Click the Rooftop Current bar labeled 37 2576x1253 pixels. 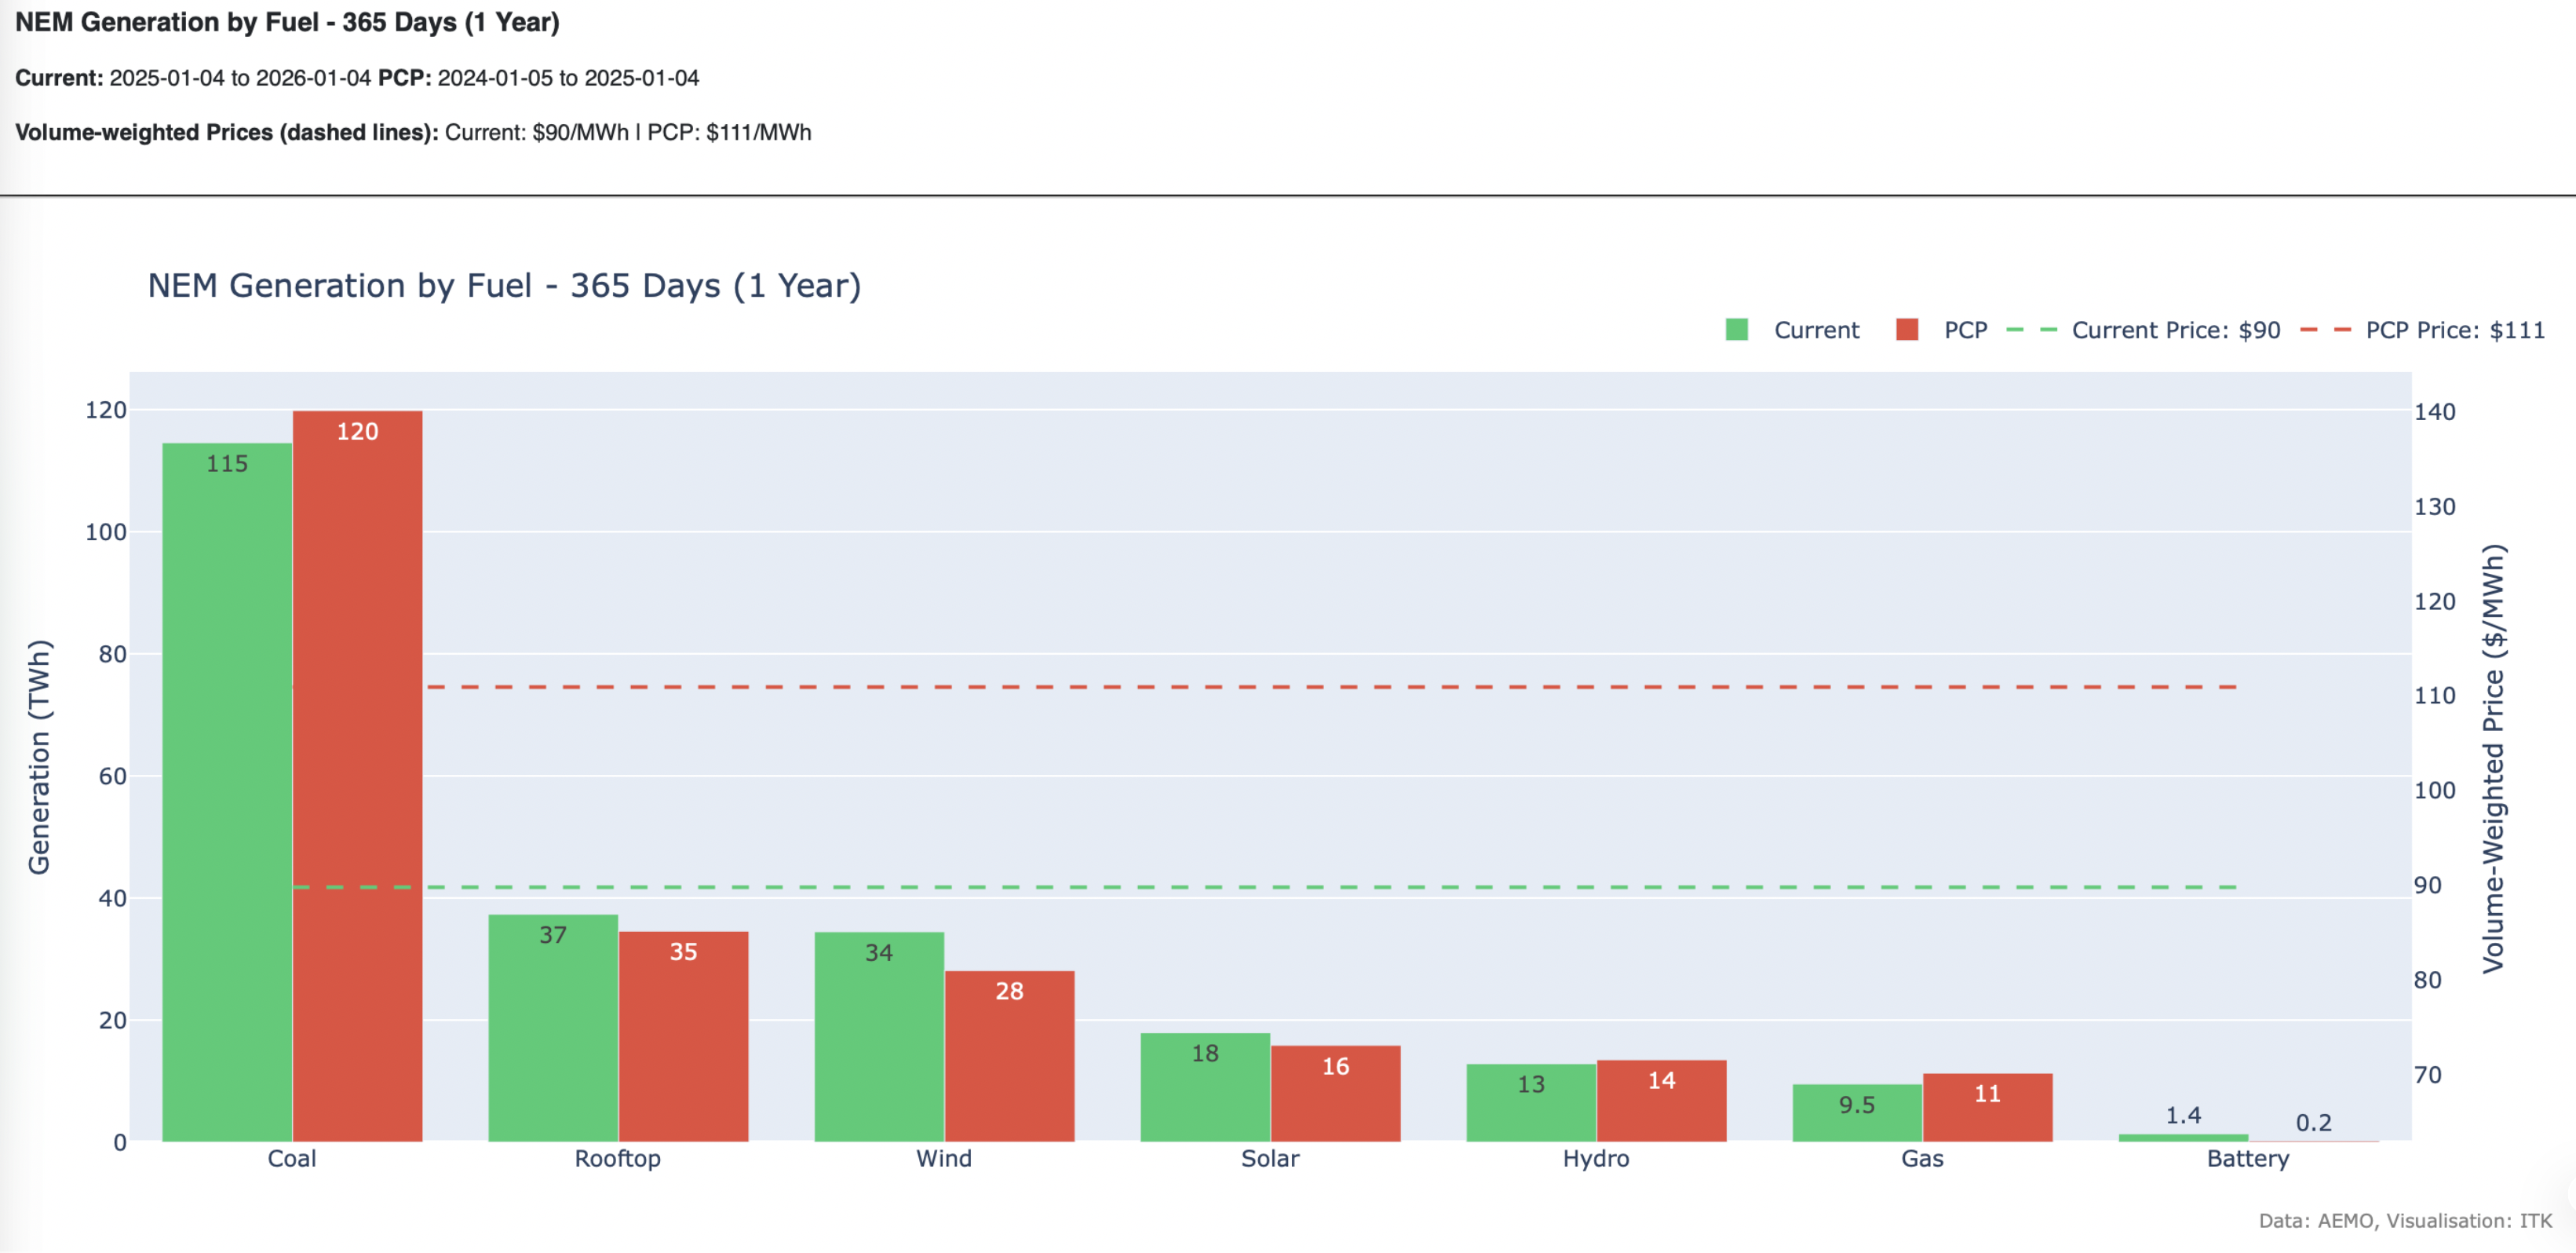[553, 1027]
